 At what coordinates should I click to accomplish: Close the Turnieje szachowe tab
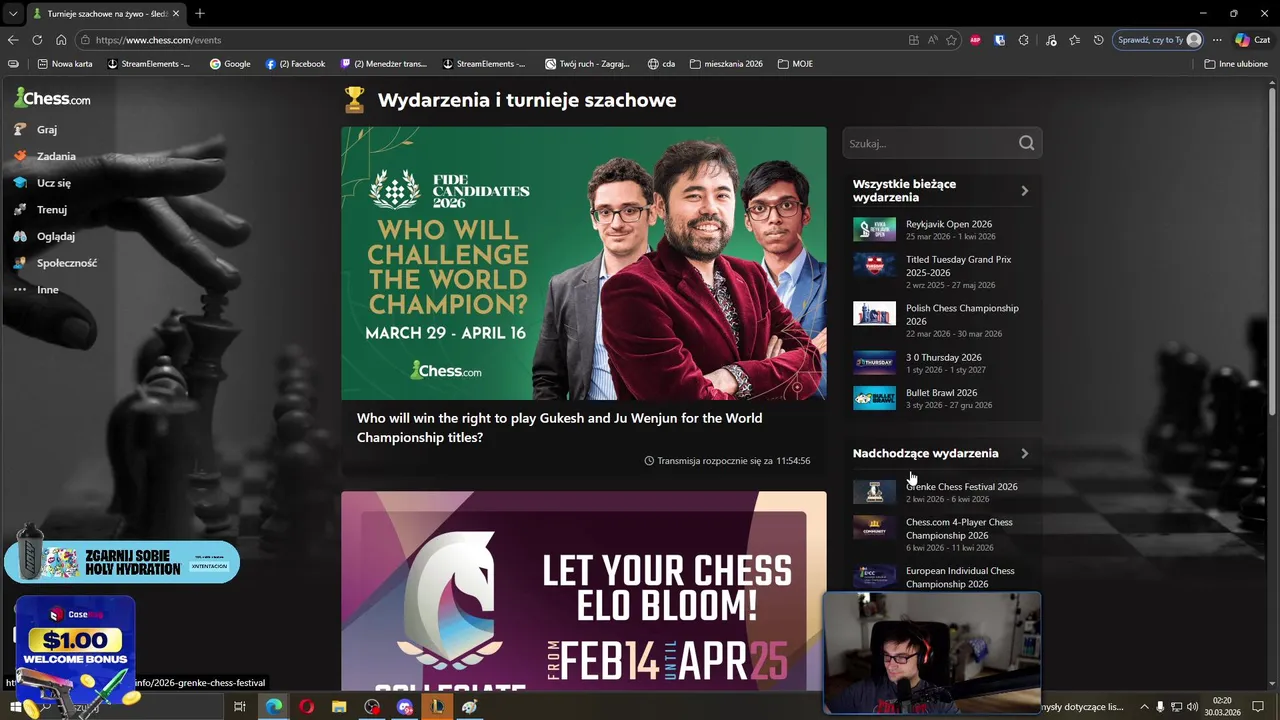click(176, 14)
